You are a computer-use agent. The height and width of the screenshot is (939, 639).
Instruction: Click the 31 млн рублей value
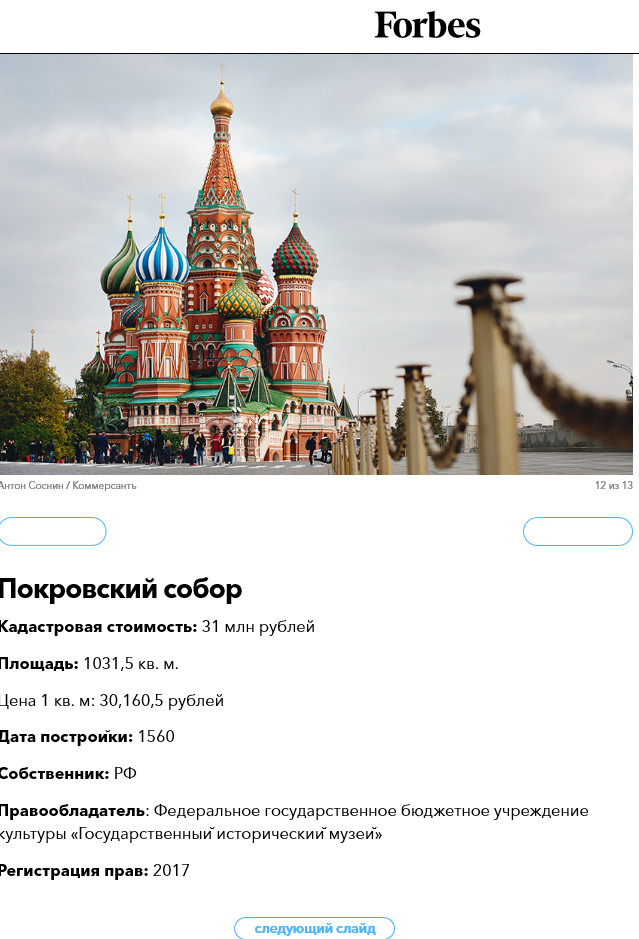(258, 627)
